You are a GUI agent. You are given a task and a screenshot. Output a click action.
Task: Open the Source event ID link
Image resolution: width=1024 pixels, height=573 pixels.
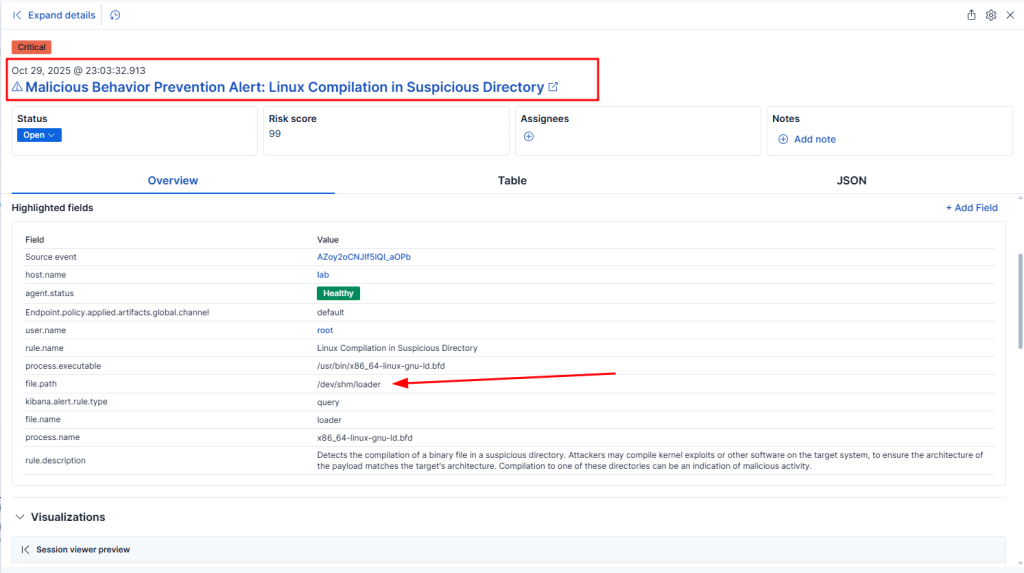(364, 257)
